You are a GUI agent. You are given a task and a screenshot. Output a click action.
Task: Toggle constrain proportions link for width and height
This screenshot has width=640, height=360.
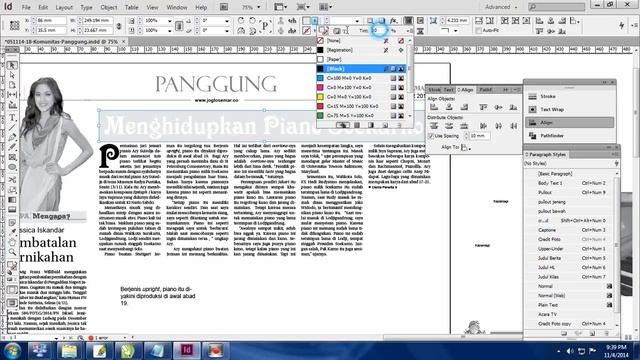click(119, 26)
